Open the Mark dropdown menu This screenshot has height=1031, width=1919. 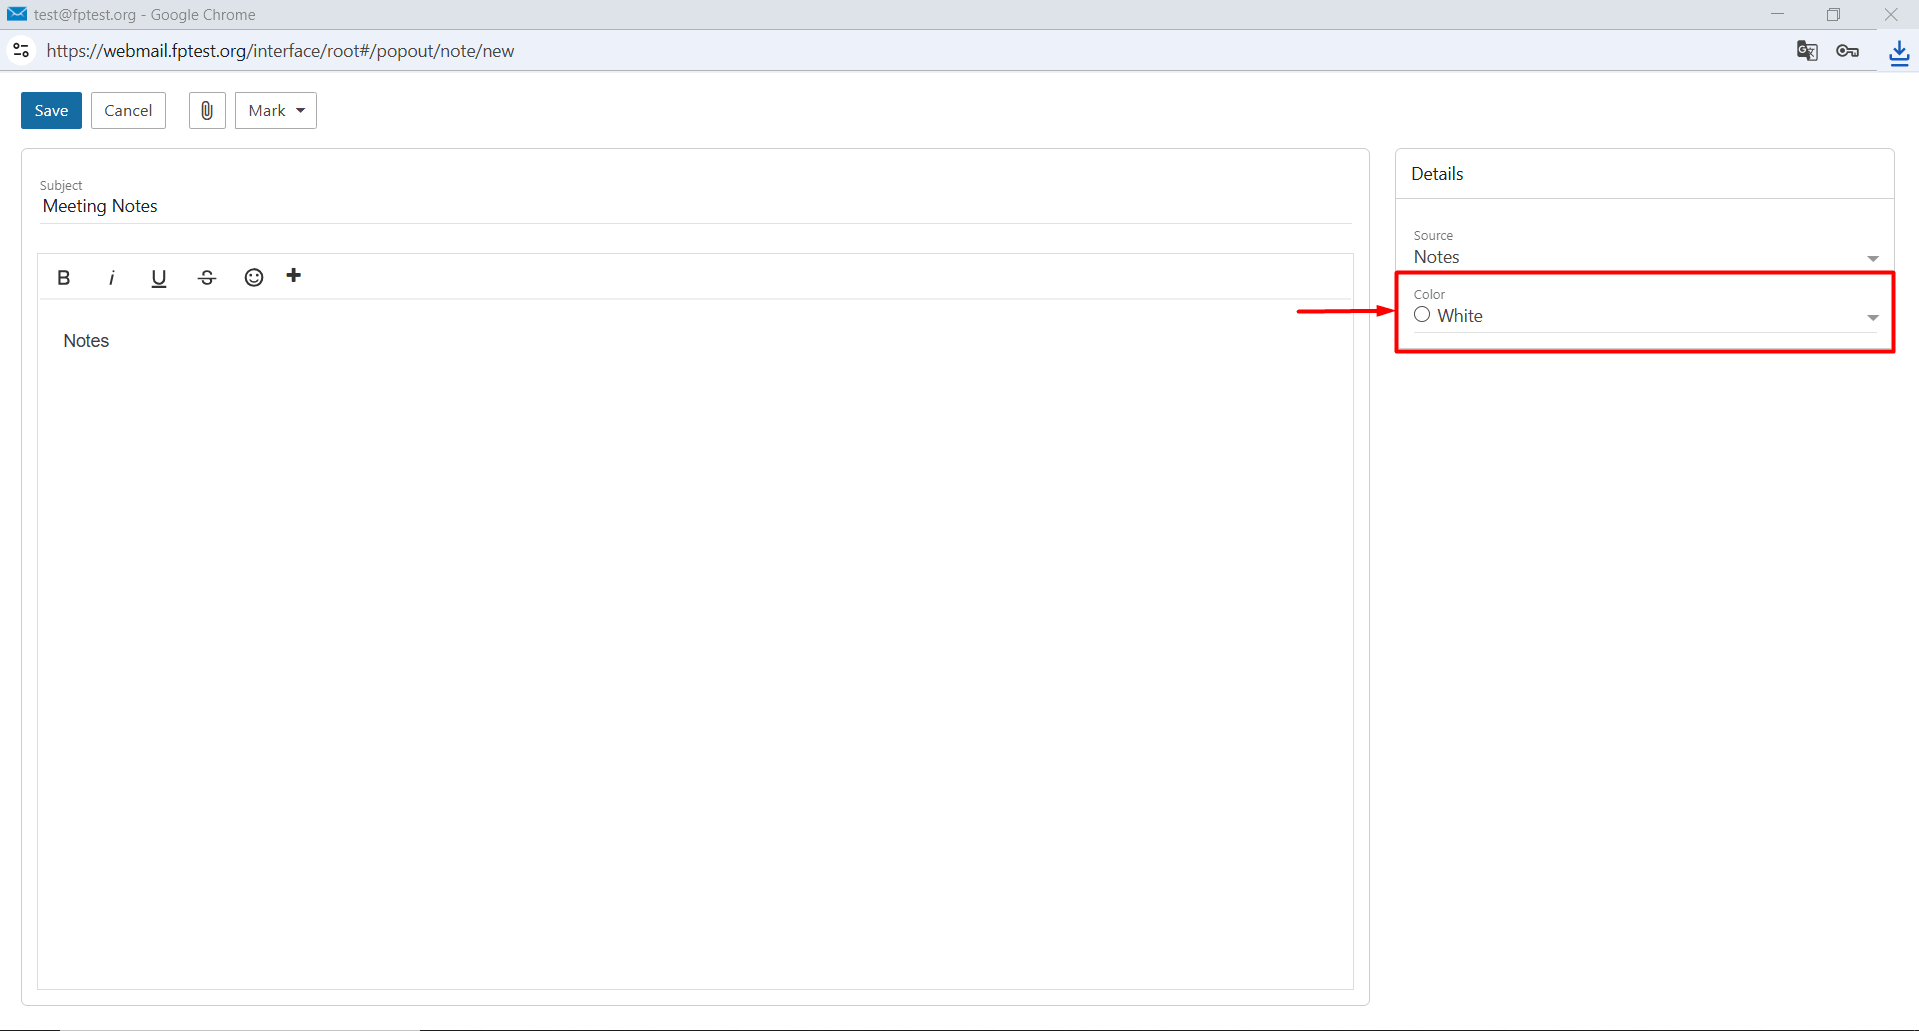[x=276, y=111]
